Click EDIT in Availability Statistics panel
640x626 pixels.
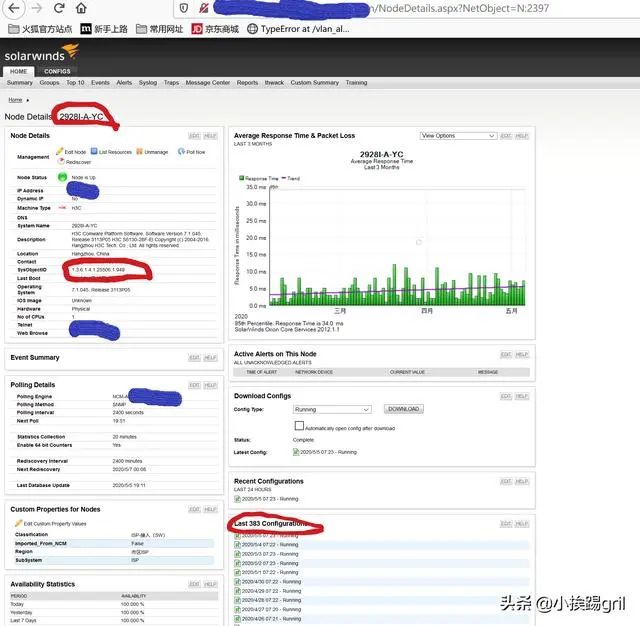pos(194,584)
